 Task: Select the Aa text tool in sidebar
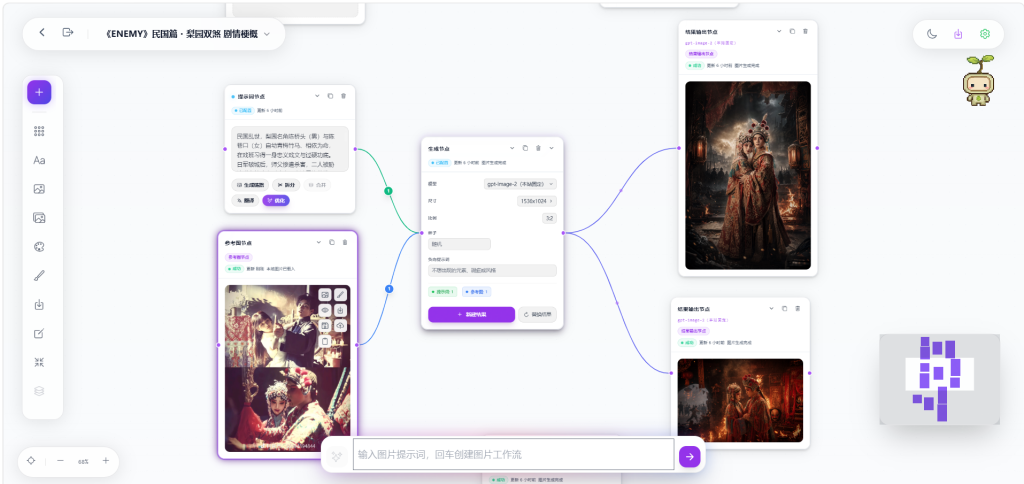click(39, 160)
